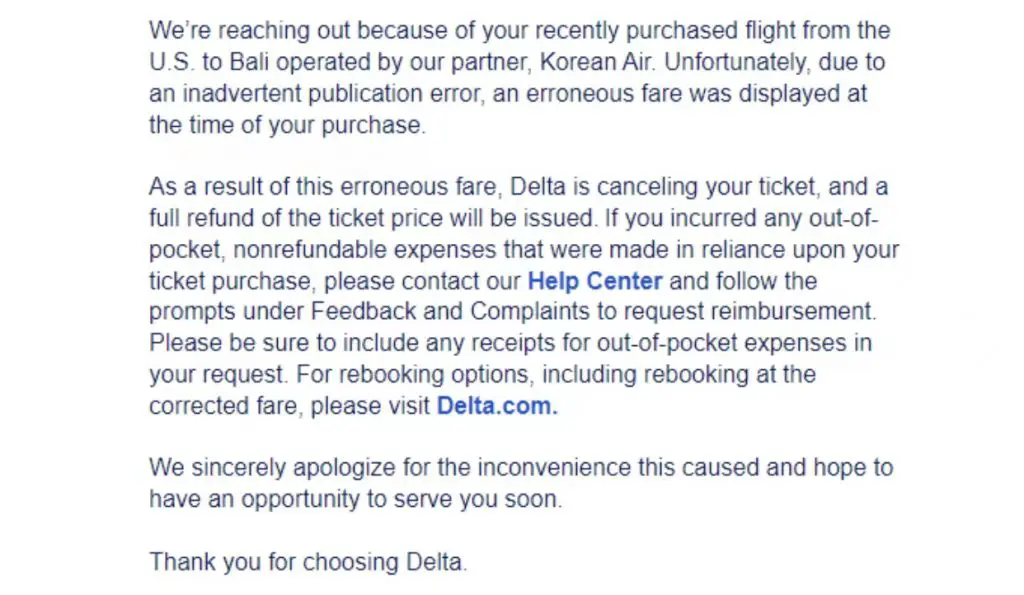Follow the Delta.com link
The width and height of the screenshot is (1024, 595).
497,406
